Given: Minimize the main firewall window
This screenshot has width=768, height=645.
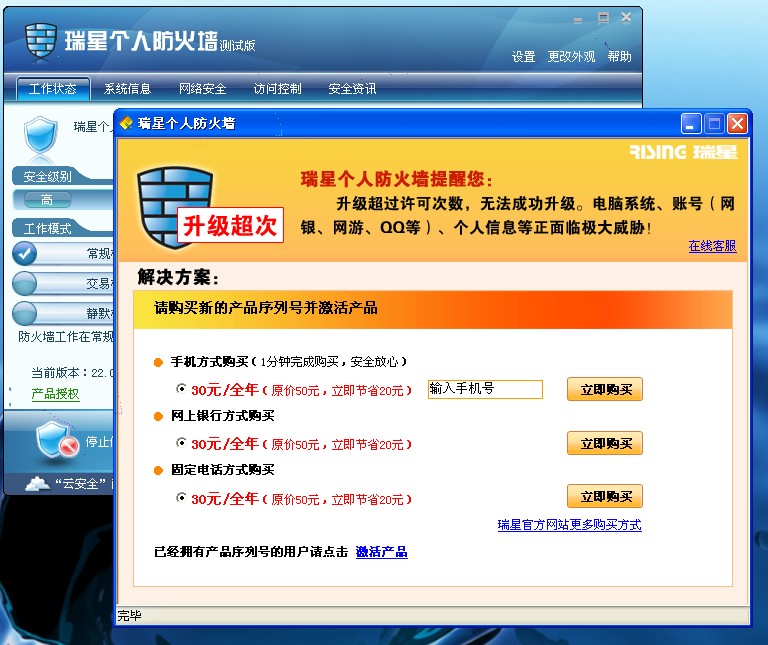Looking at the screenshot, I should click(x=578, y=20).
